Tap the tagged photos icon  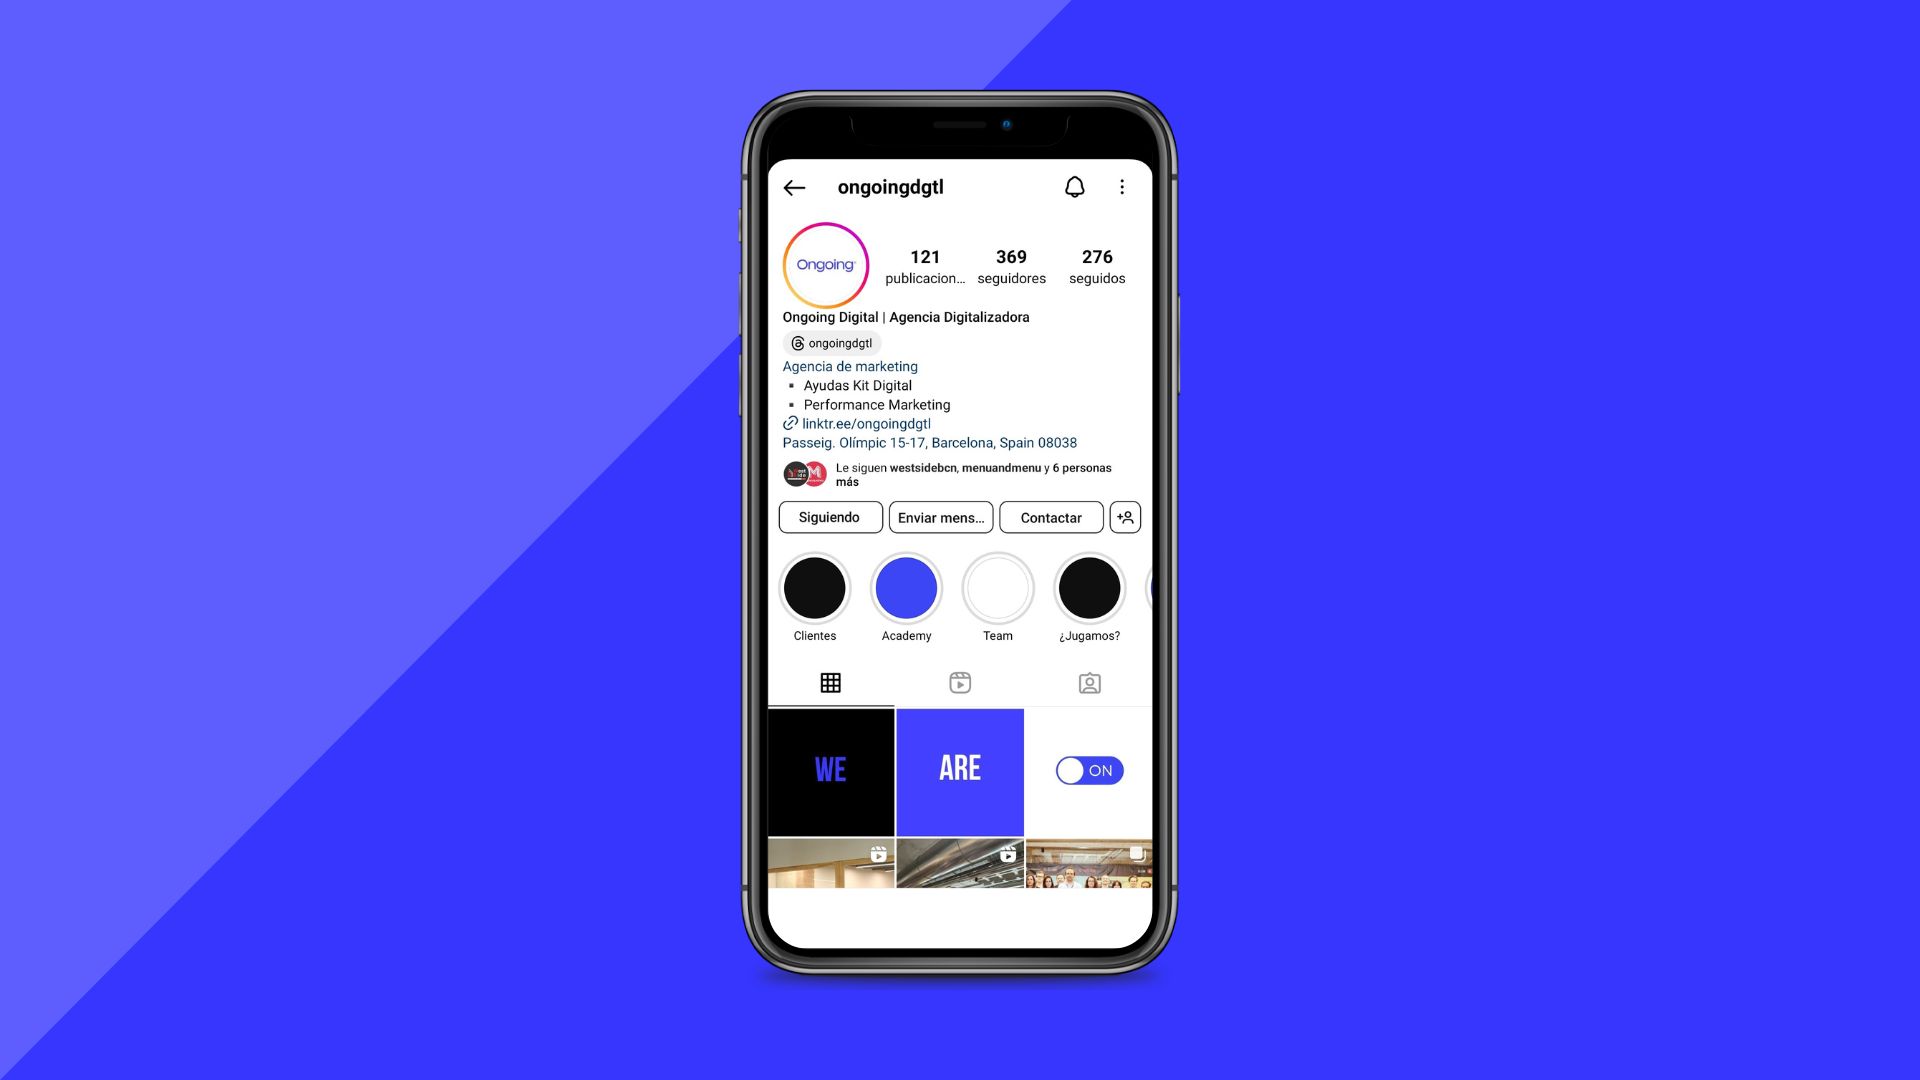click(1088, 682)
